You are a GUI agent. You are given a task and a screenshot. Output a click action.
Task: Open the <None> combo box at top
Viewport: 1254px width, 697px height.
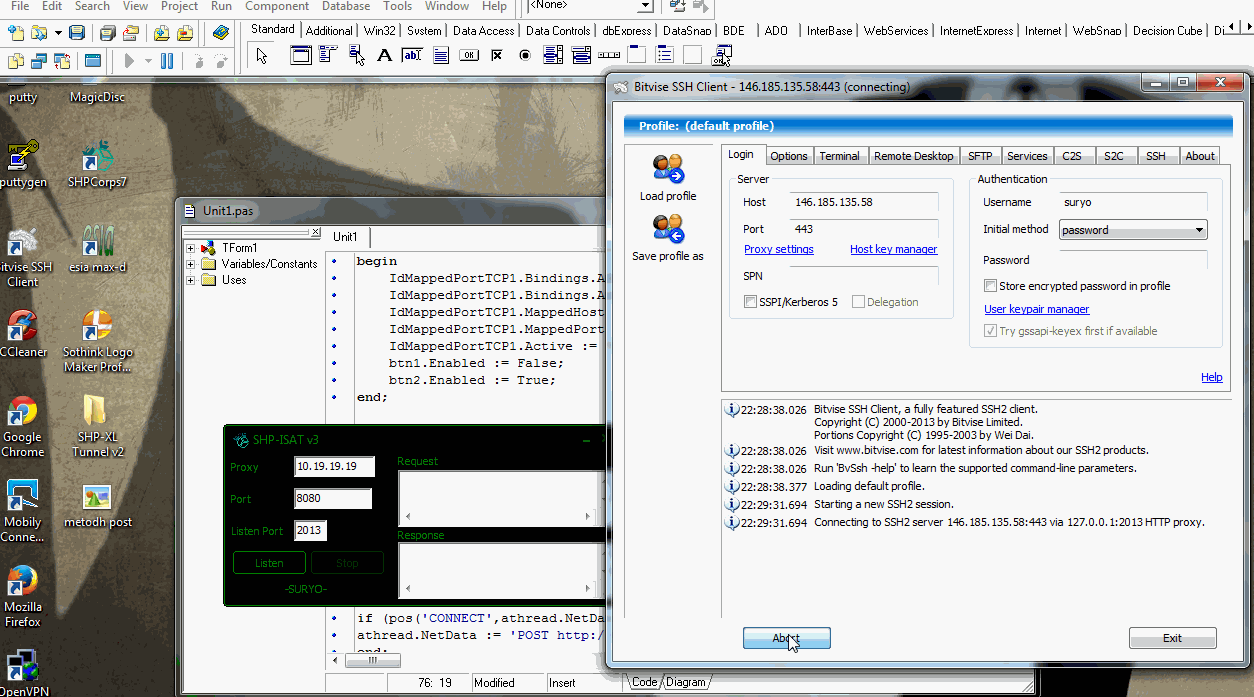590,6
